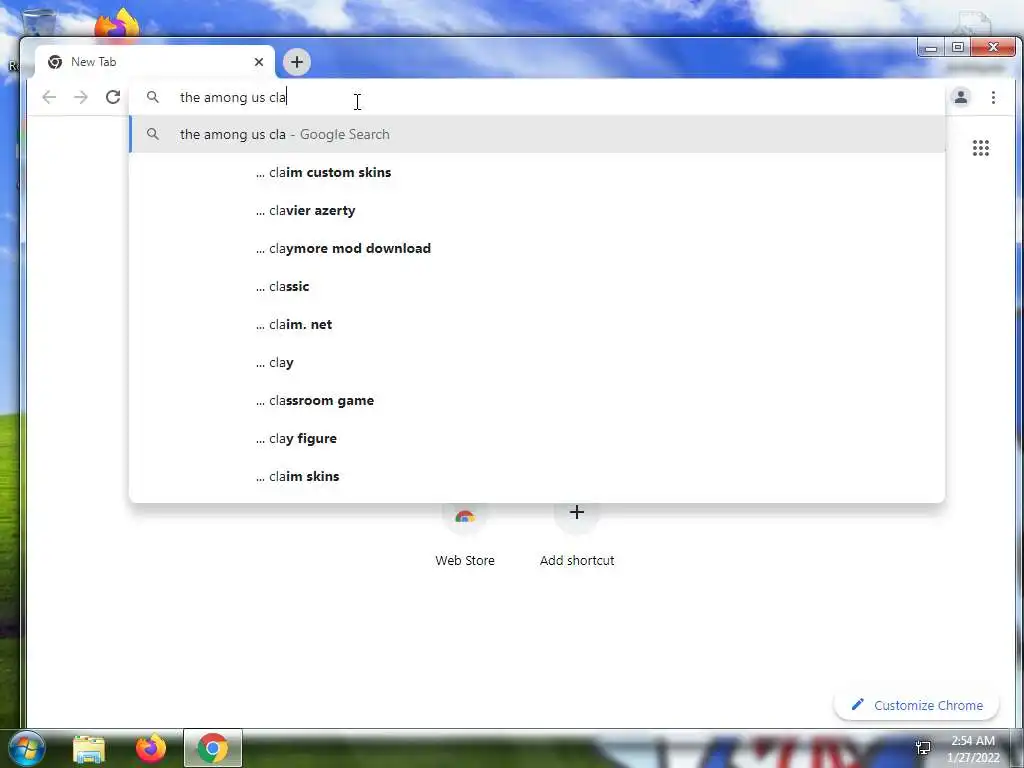Open a new tab with the plus button

pos(296,62)
